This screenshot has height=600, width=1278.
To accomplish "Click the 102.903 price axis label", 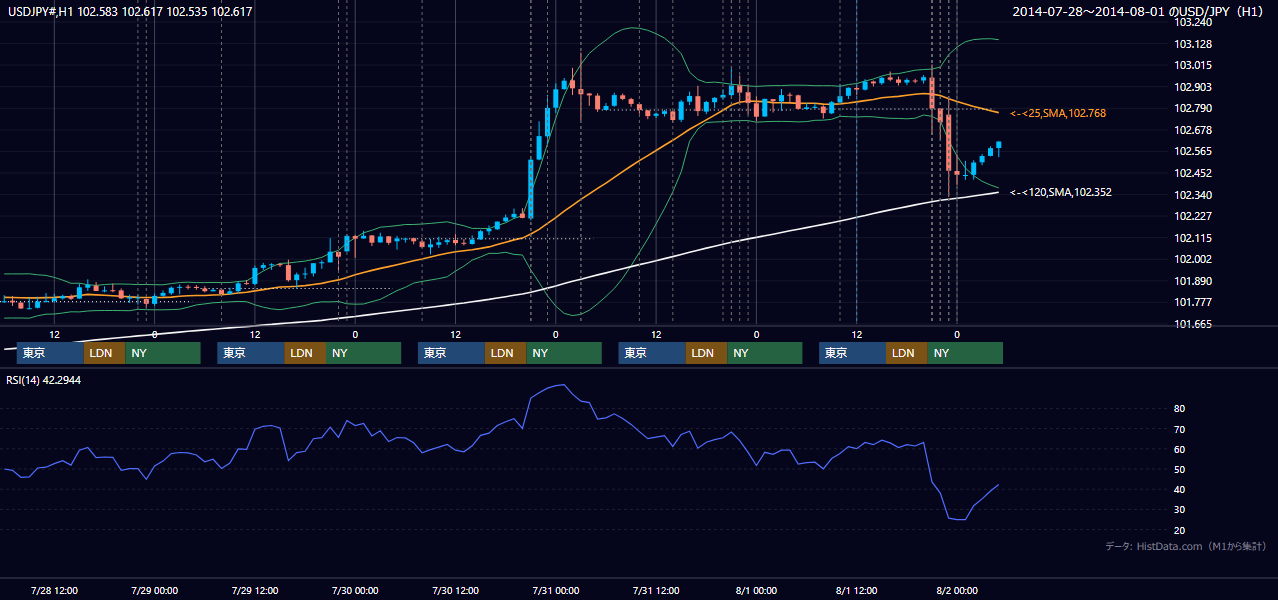I will click(1195, 87).
